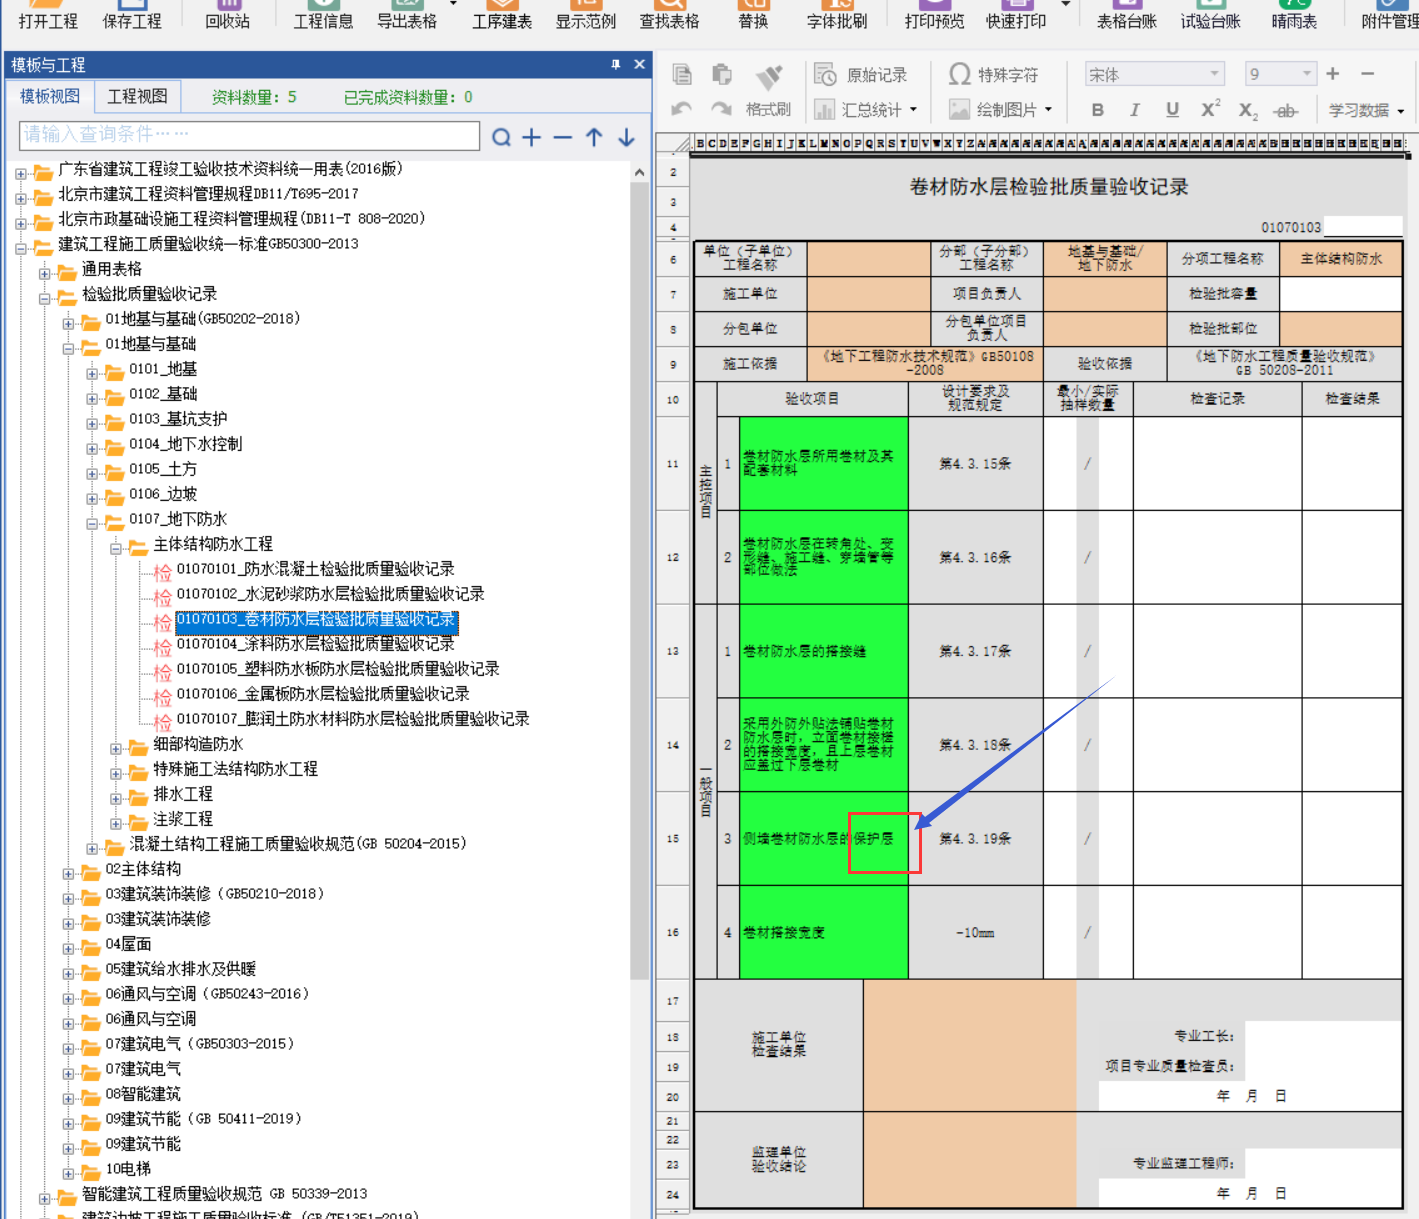Click 打印预览 for print preview
This screenshot has width=1419, height=1219.
[934, 15]
